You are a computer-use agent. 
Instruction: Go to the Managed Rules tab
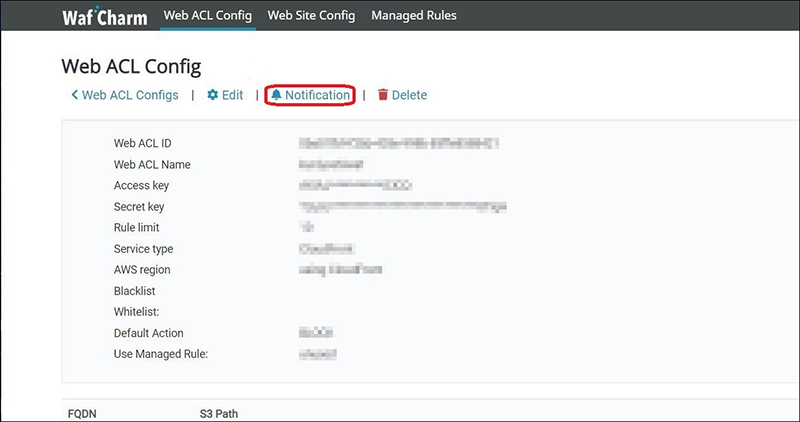point(414,16)
